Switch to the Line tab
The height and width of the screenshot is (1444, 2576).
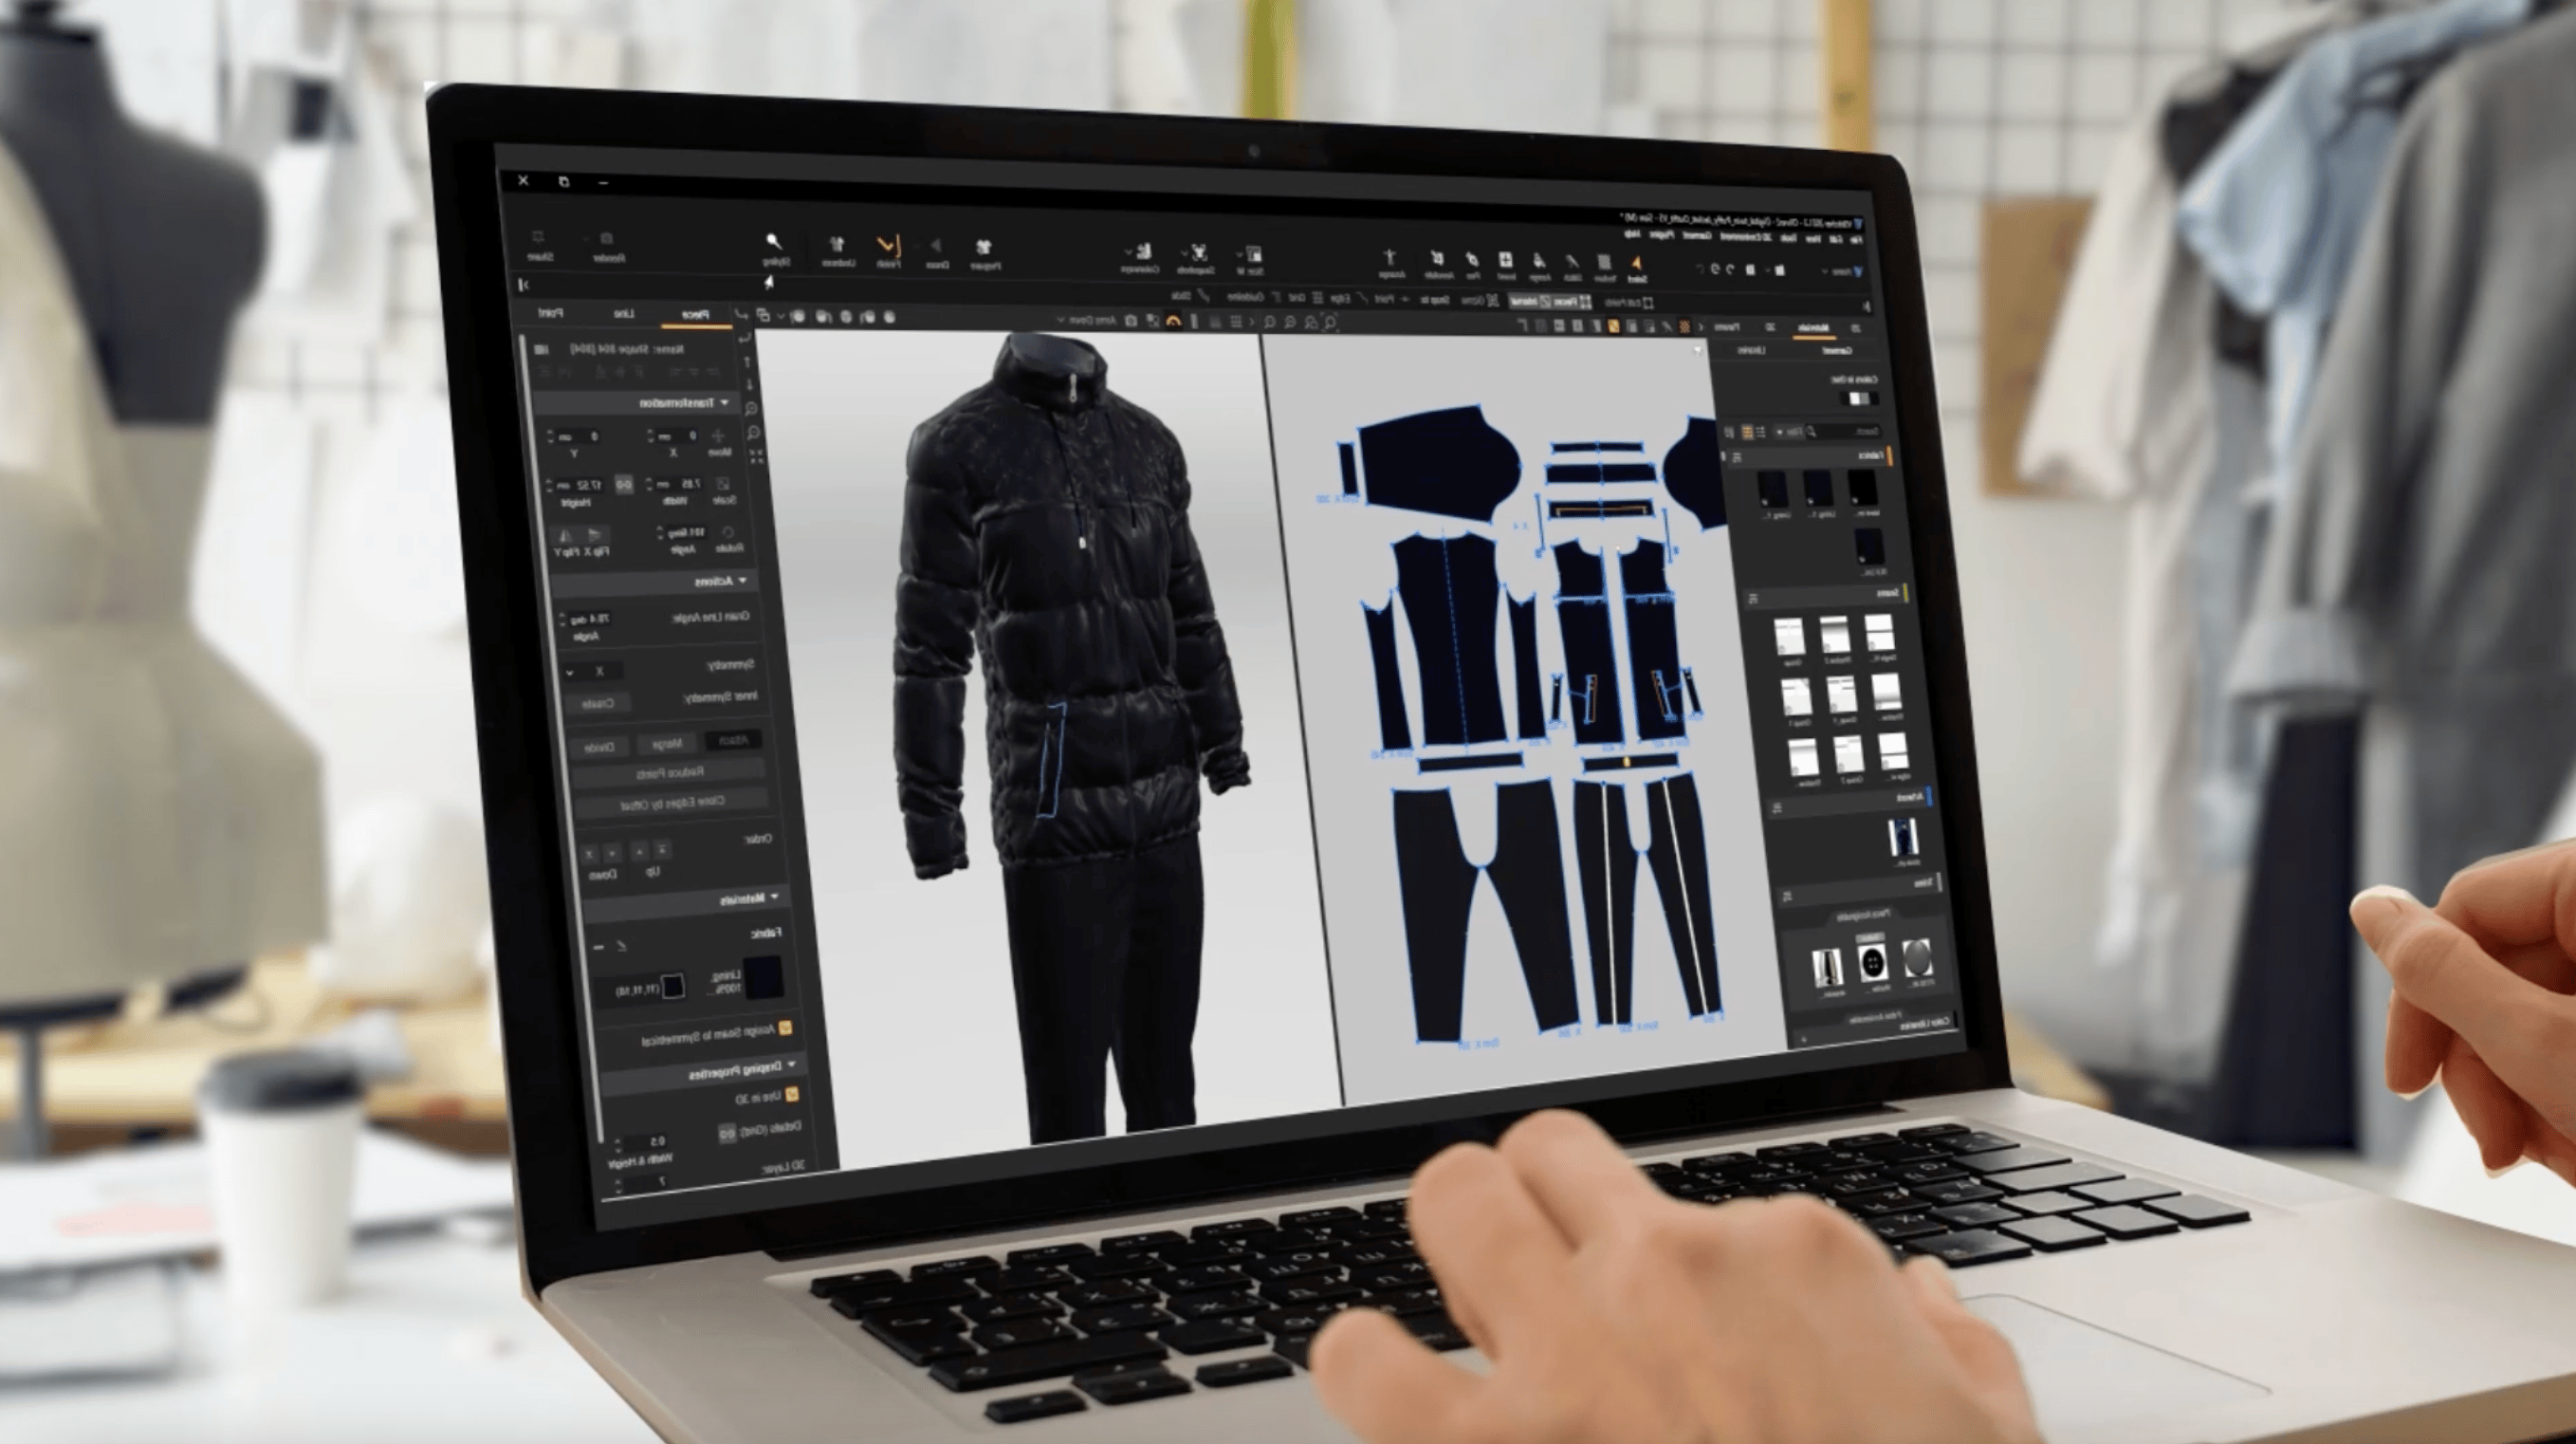coord(624,314)
